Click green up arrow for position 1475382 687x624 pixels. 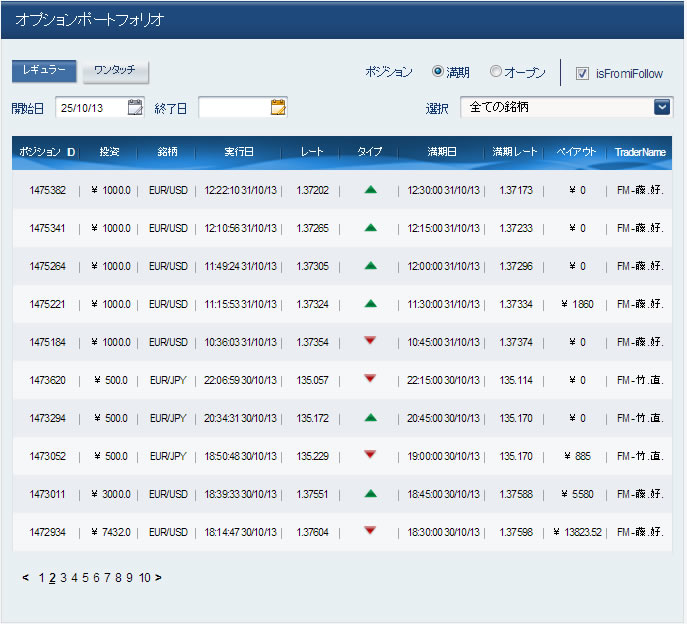[371, 190]
